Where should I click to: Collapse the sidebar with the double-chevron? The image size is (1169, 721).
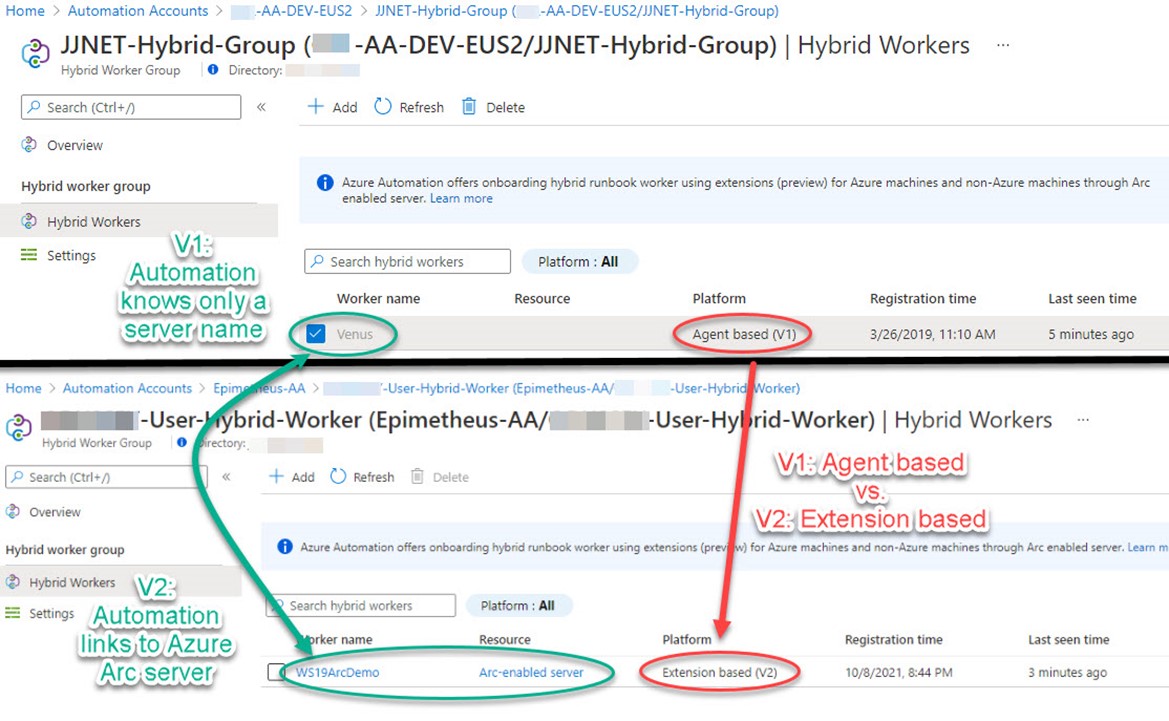tap(262, 107)
